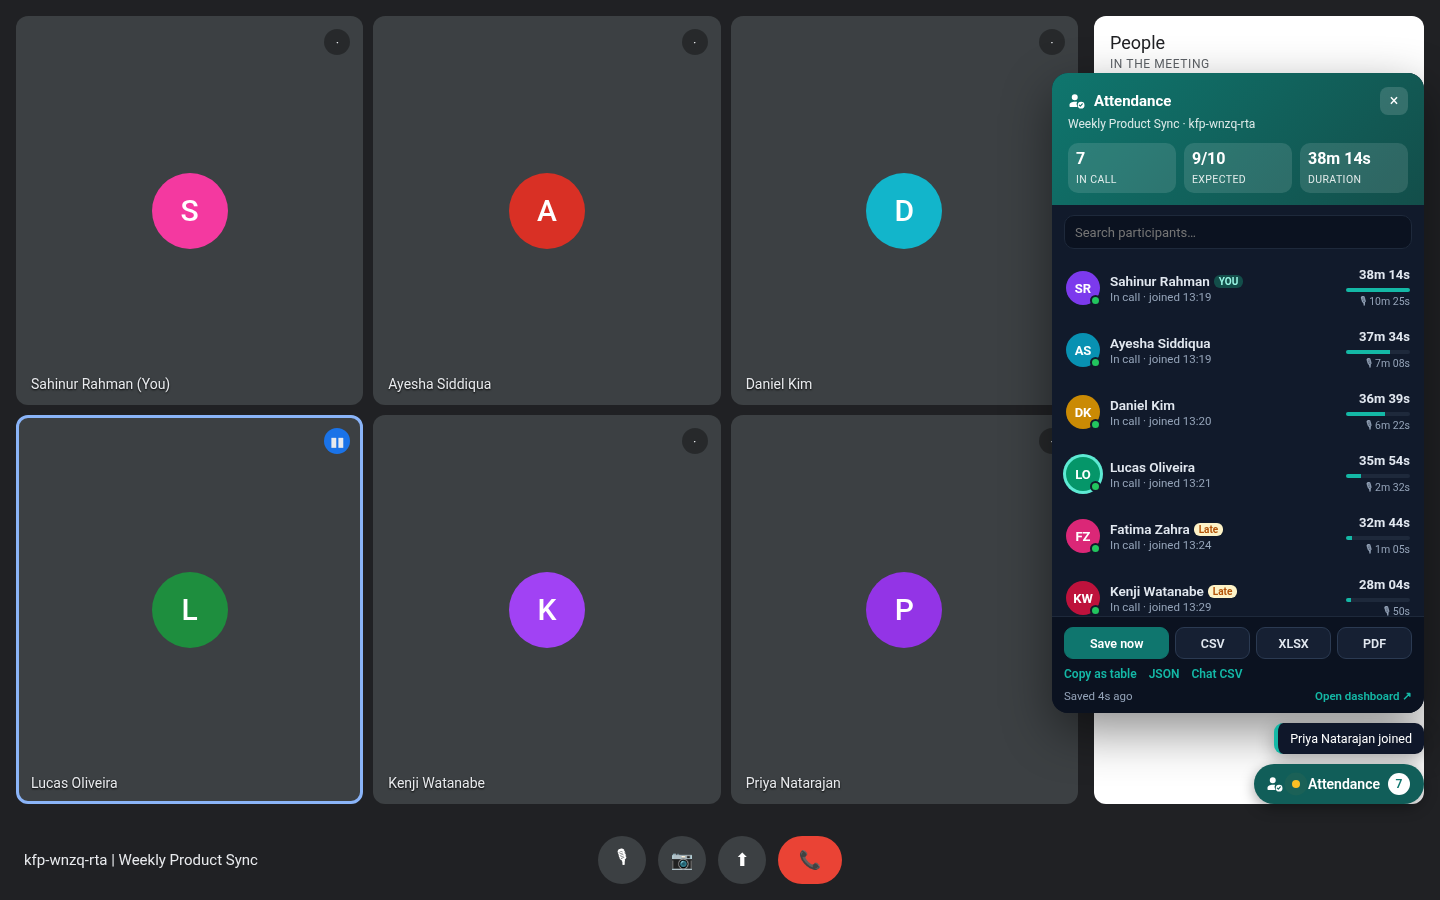Click the mic status dot on Ayesha's tile

[695, 42]
